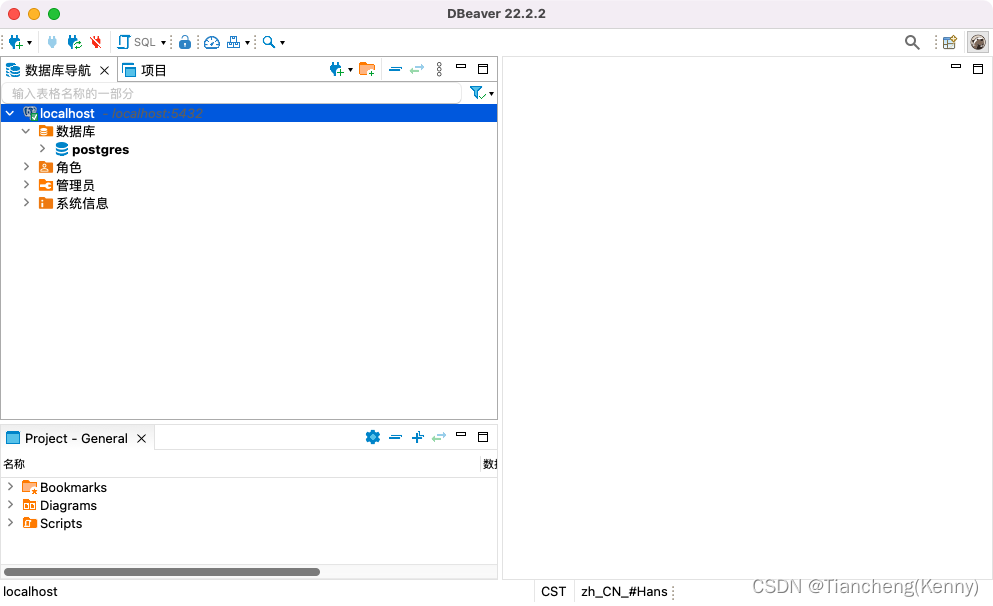Select the 系统信息 folder
The height and width of the screenshot is (606, 993).
coord(73,203)
